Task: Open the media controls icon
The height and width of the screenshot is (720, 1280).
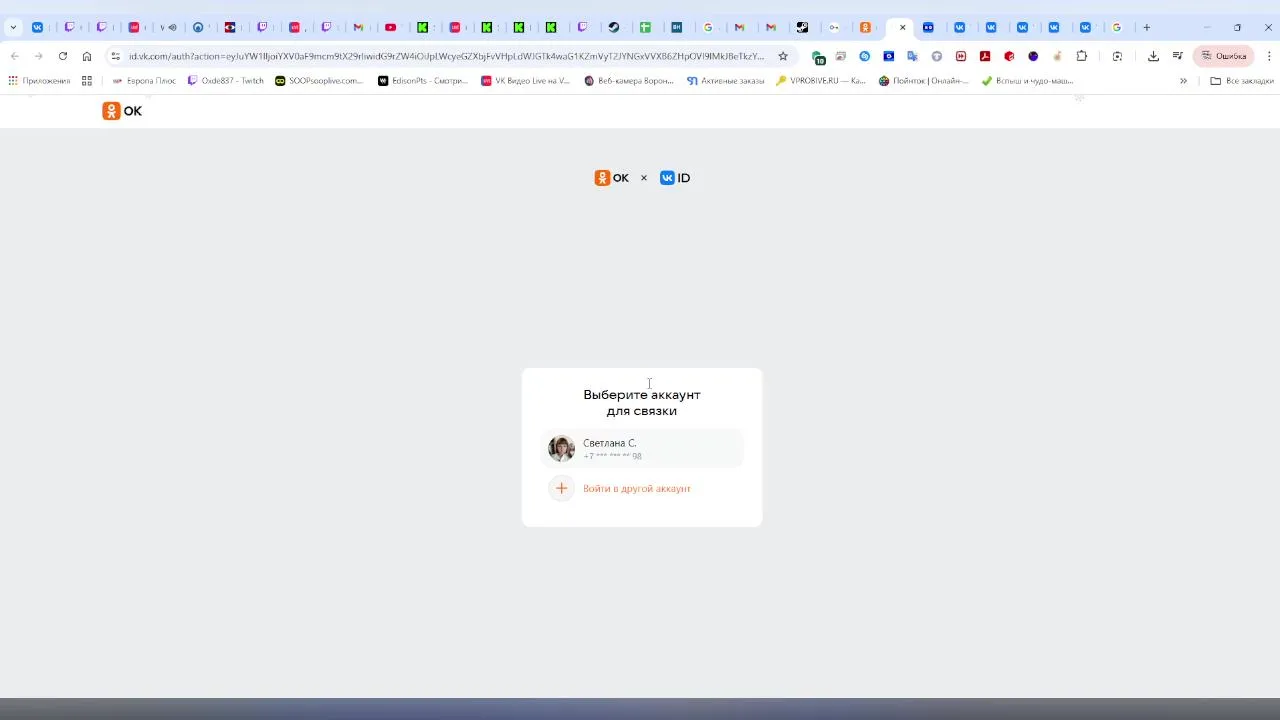Action: (1178, 56)
